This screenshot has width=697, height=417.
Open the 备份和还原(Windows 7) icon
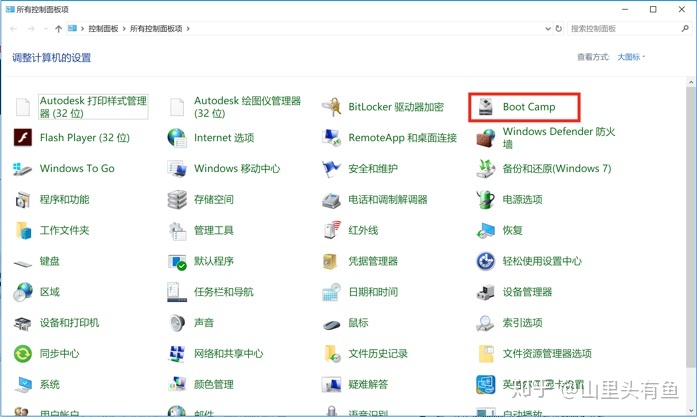click(485, 168)
